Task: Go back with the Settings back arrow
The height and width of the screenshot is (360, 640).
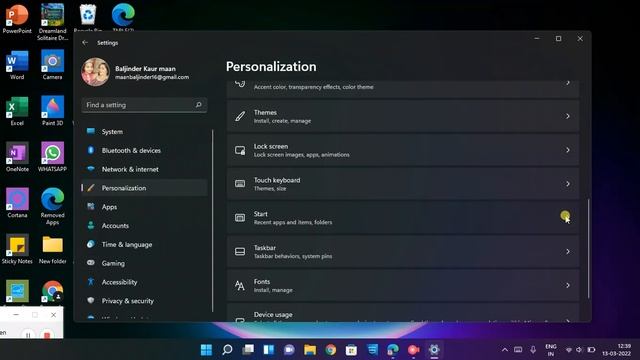Action: pos(85,42)
